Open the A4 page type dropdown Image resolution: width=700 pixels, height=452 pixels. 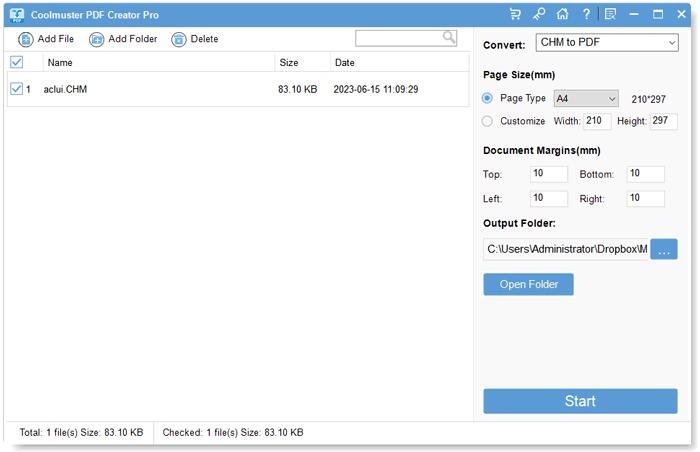click(586, 98)
